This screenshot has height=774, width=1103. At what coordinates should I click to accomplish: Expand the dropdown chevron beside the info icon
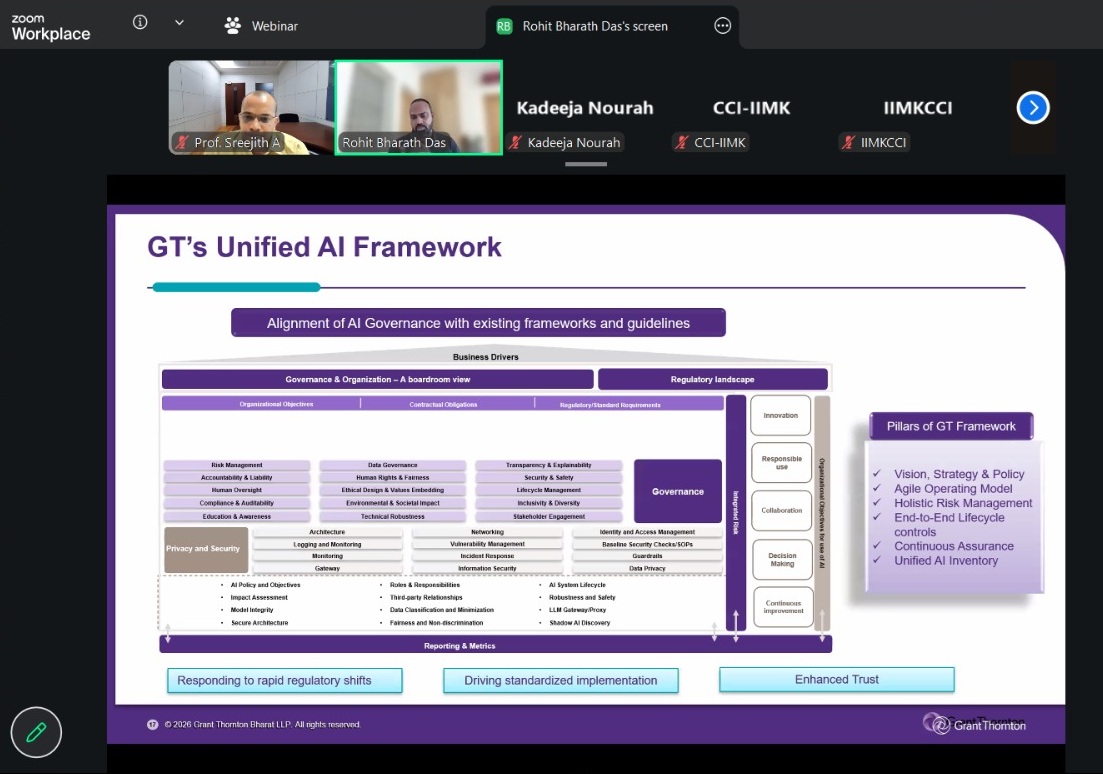pyautogui.click(x=179, y=23)
